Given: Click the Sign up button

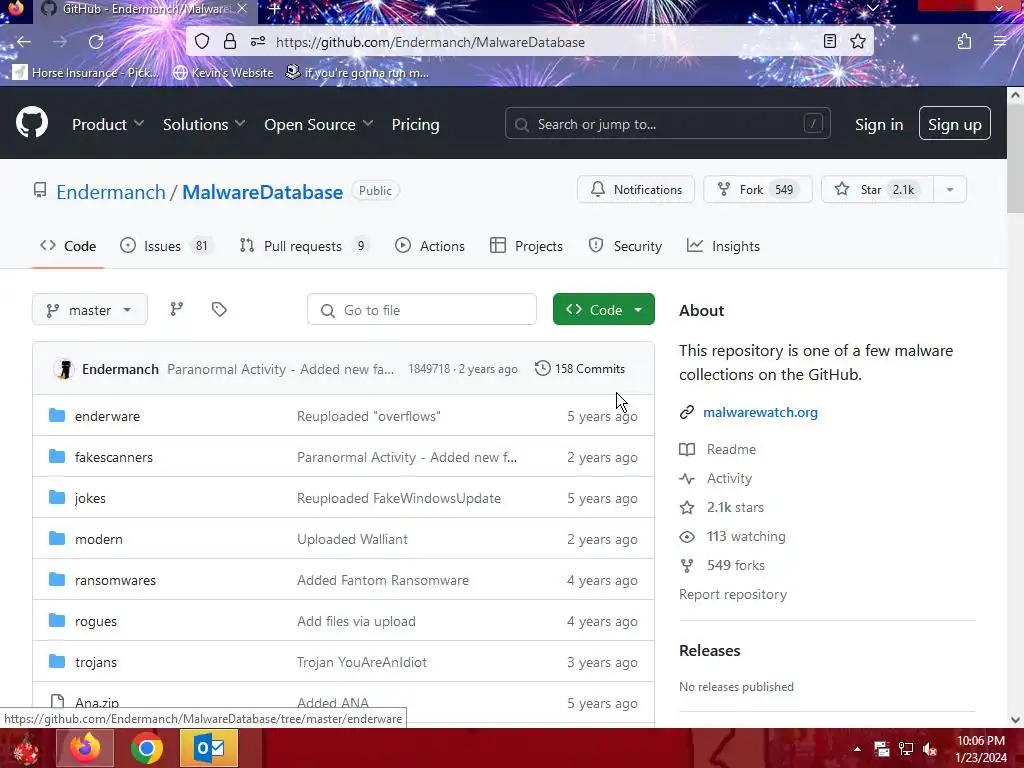Looking at the screenshot, I should (x=954, y=123).
